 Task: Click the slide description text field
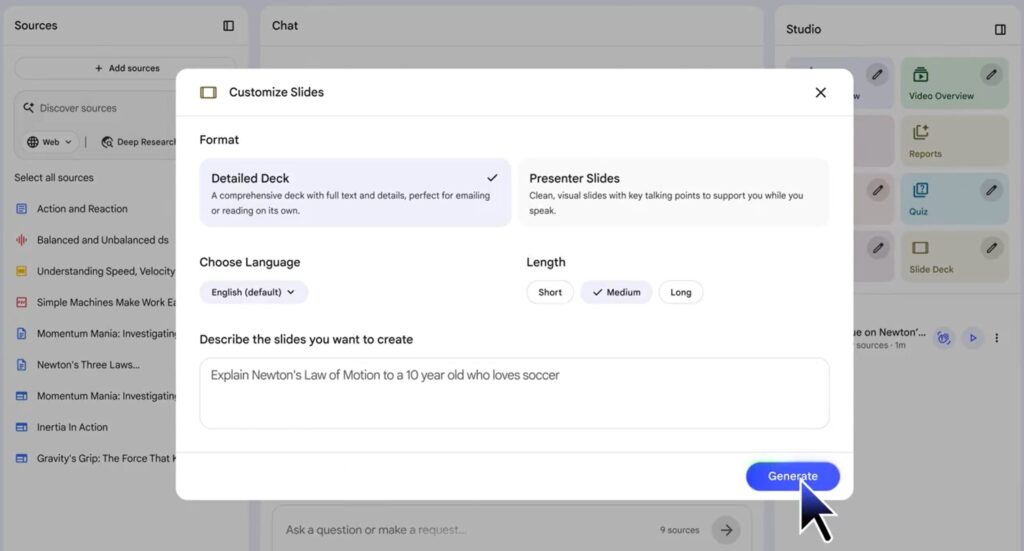tap(514, 393)
